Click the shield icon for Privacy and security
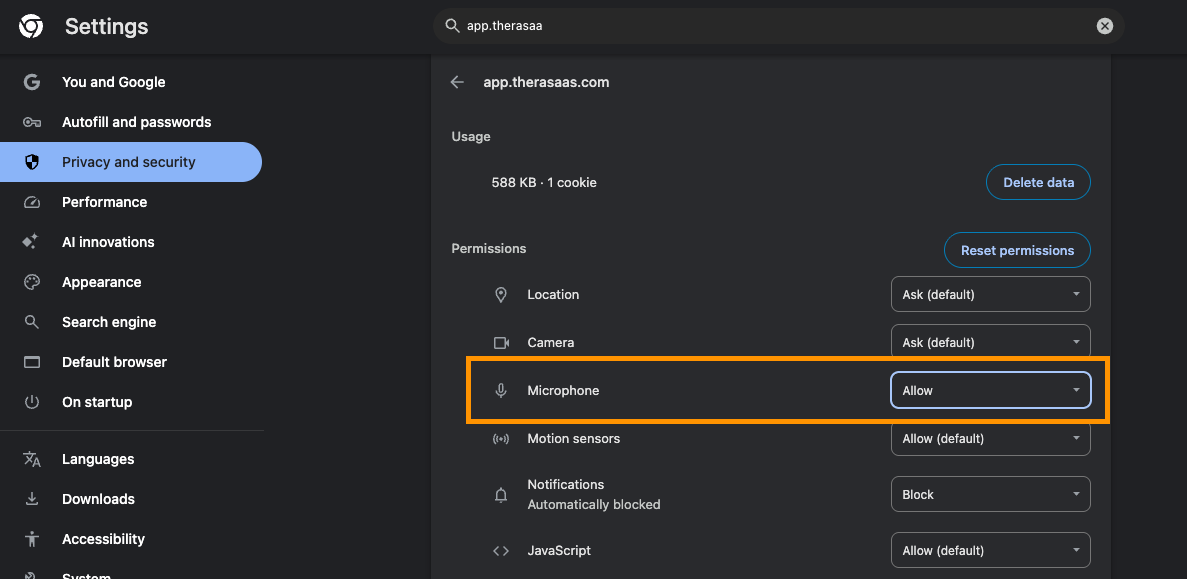 pyautogui.click(x=31, y=162)
